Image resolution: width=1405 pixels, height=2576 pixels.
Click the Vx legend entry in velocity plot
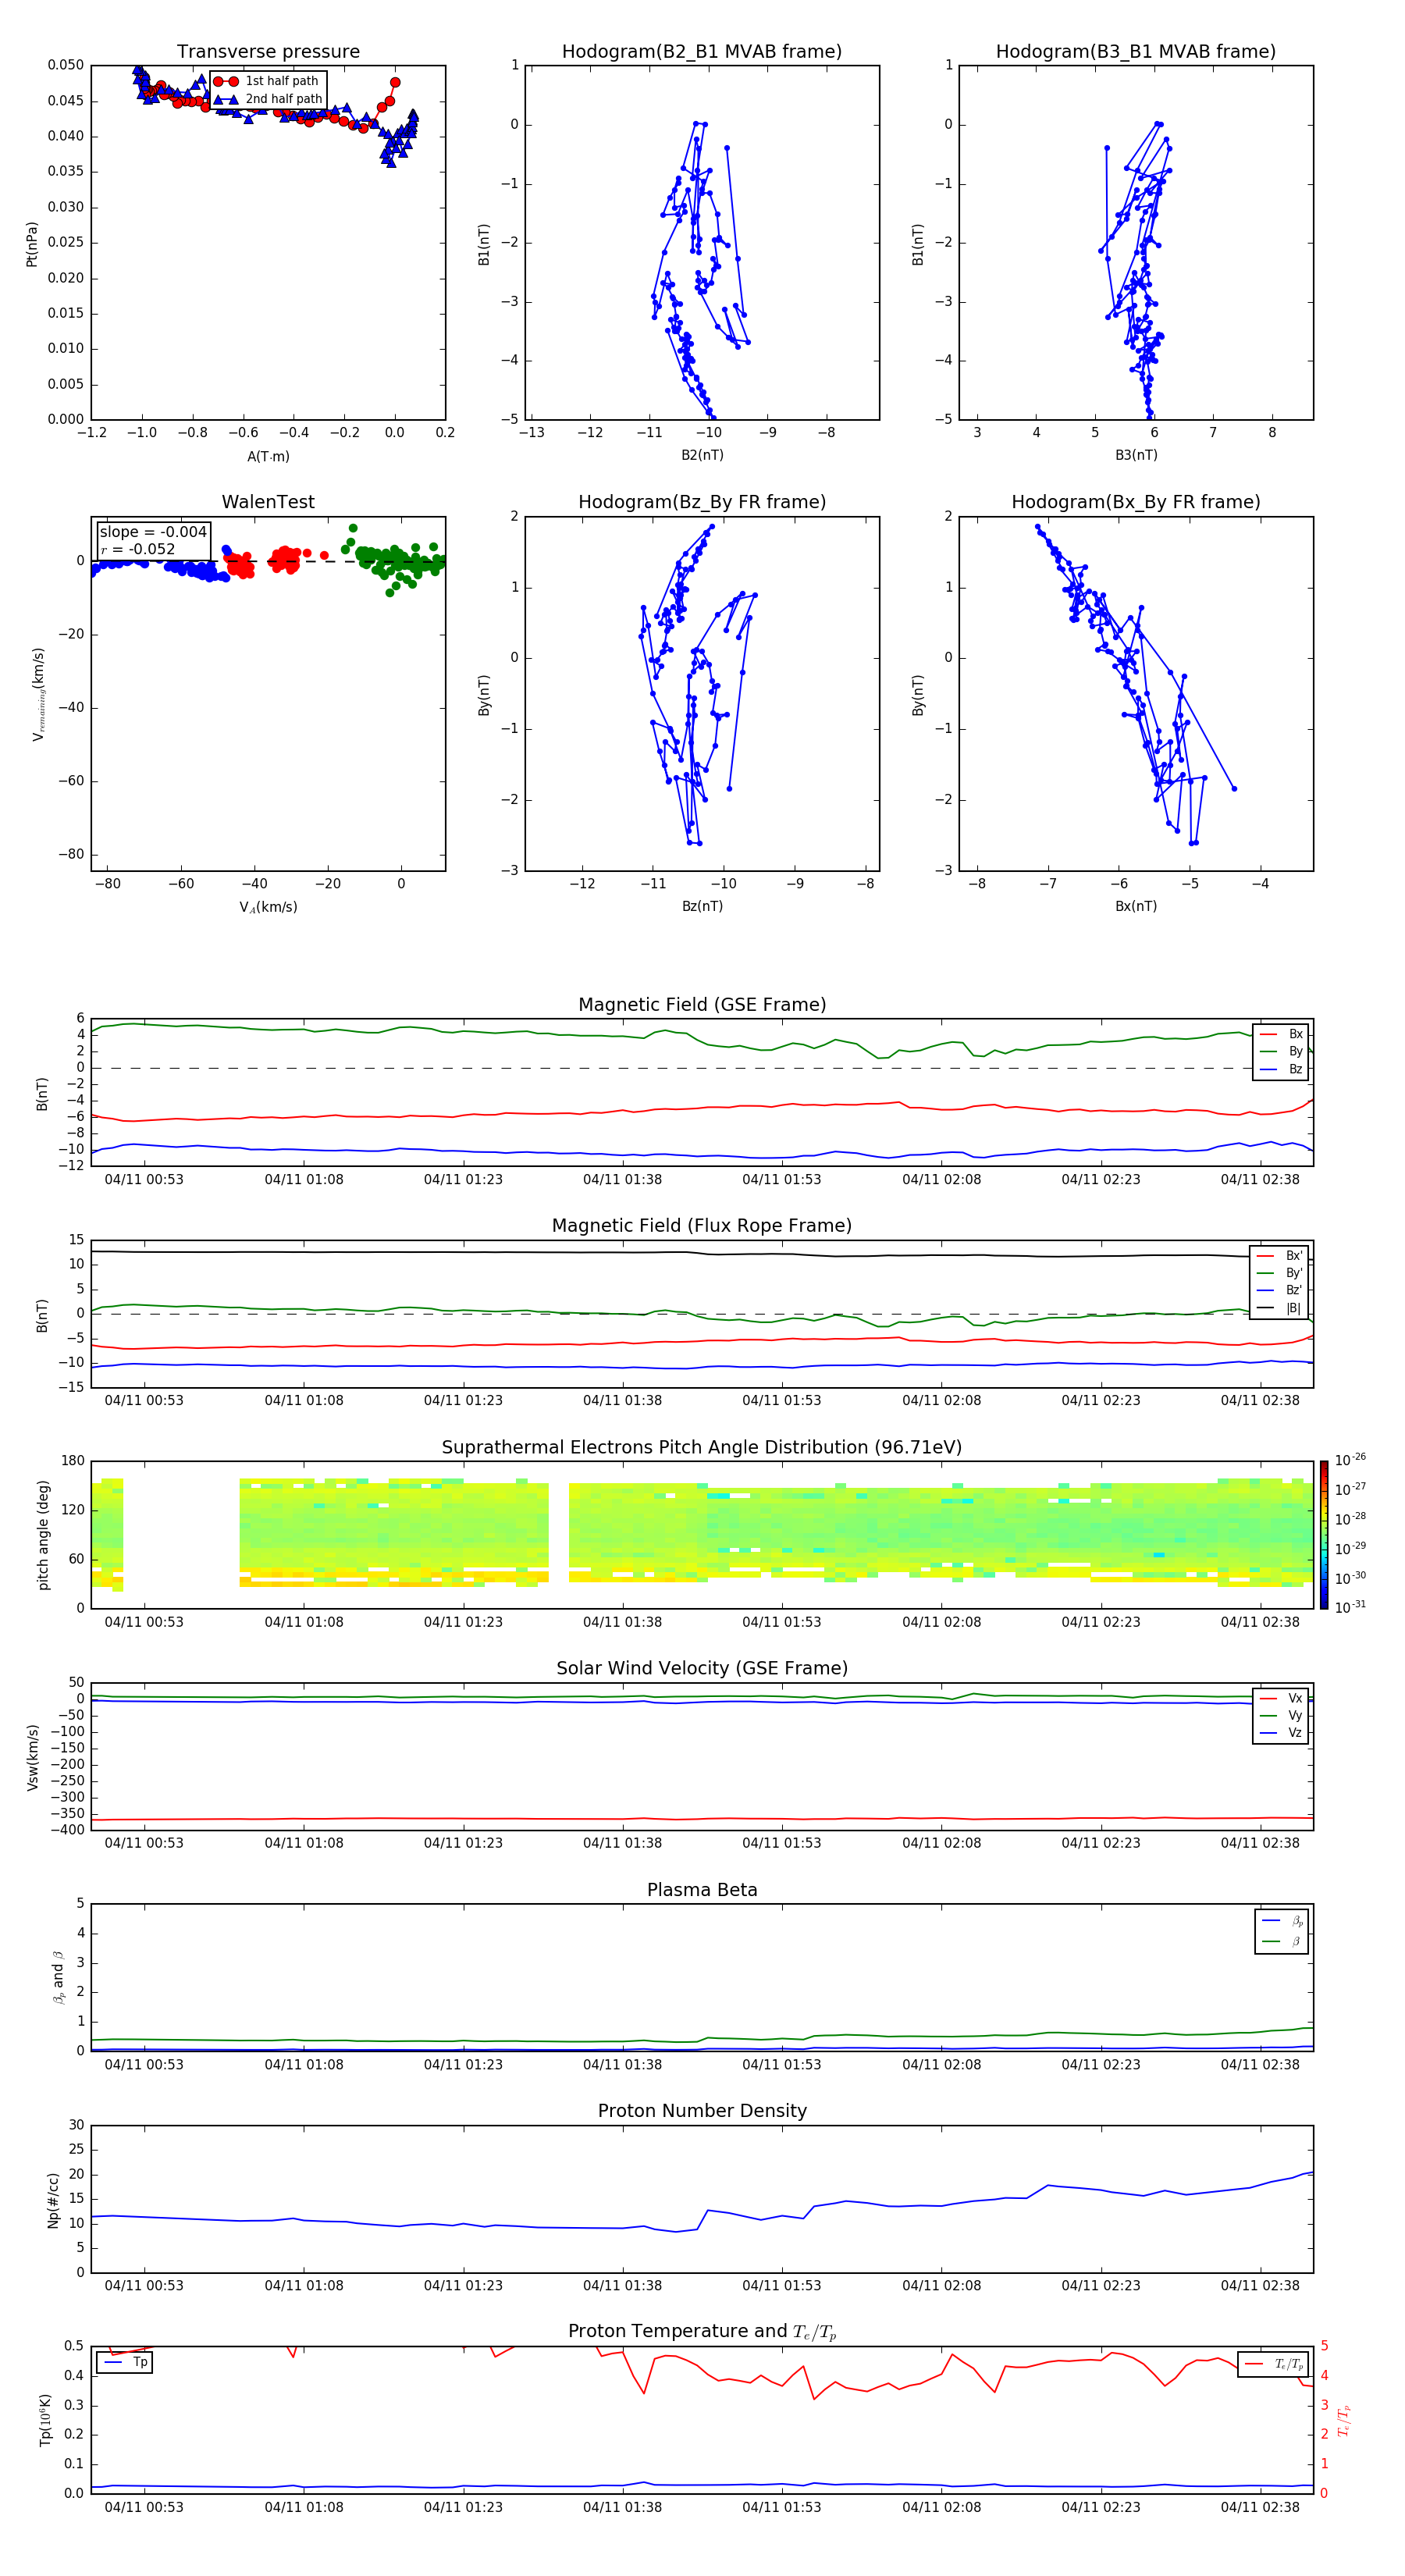pyautogui.click(x=1281, y=1698)
